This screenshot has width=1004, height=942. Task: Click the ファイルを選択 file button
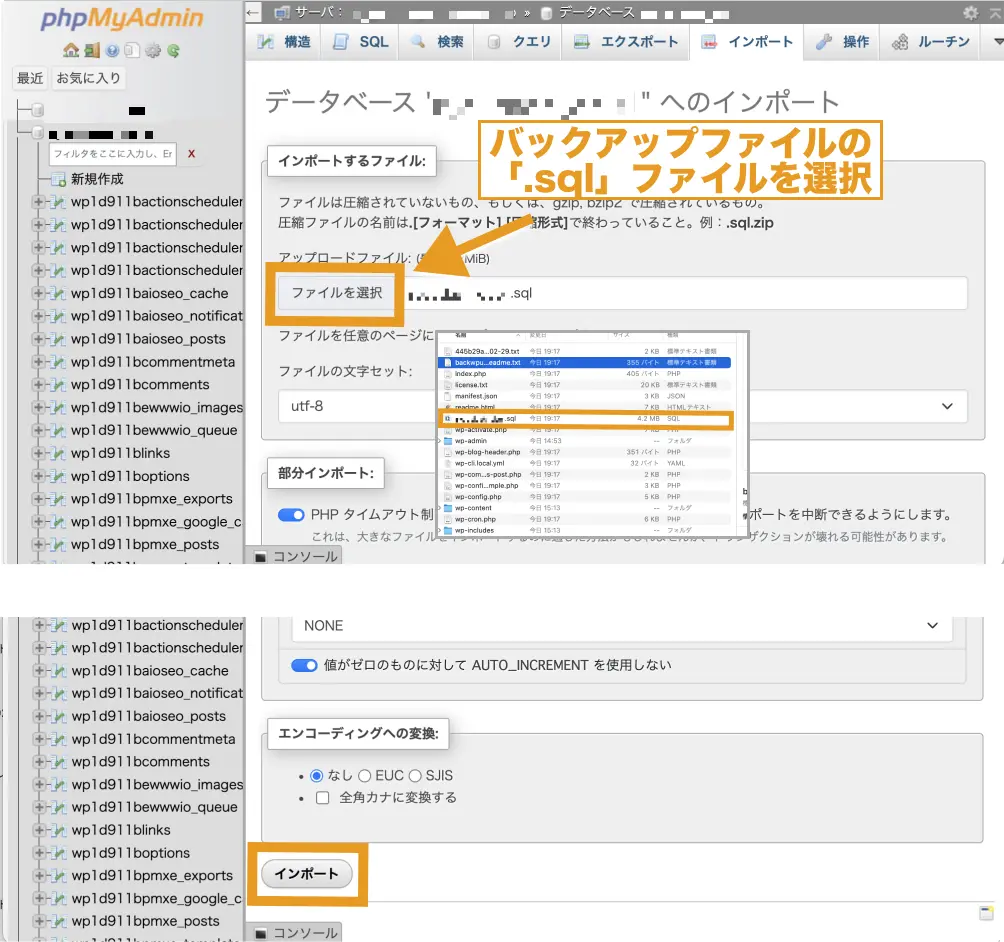(x=335, y=293)
